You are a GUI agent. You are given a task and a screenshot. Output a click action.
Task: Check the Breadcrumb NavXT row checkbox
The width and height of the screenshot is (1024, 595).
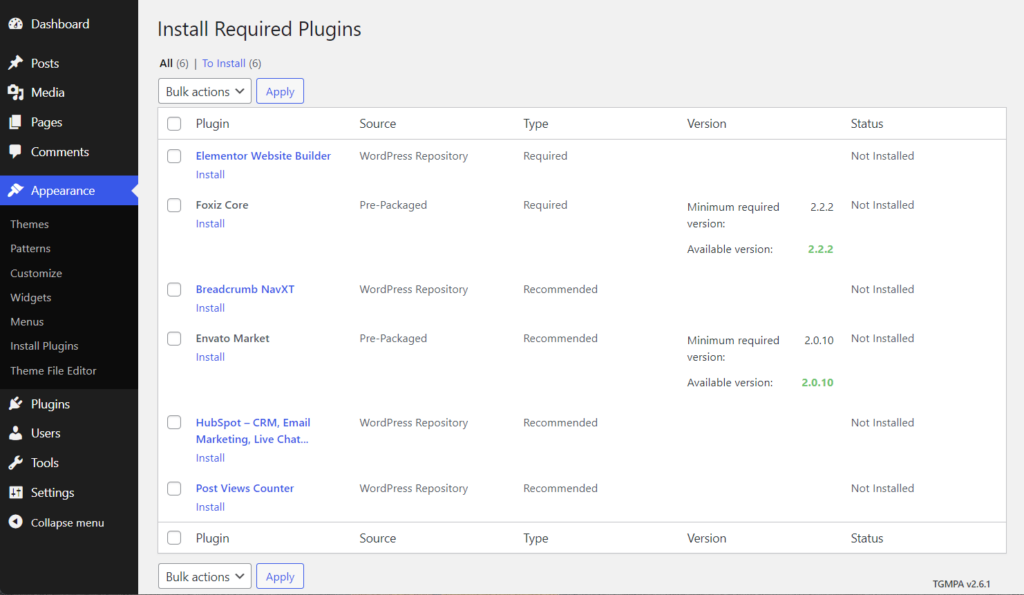(x=174, y=289)
